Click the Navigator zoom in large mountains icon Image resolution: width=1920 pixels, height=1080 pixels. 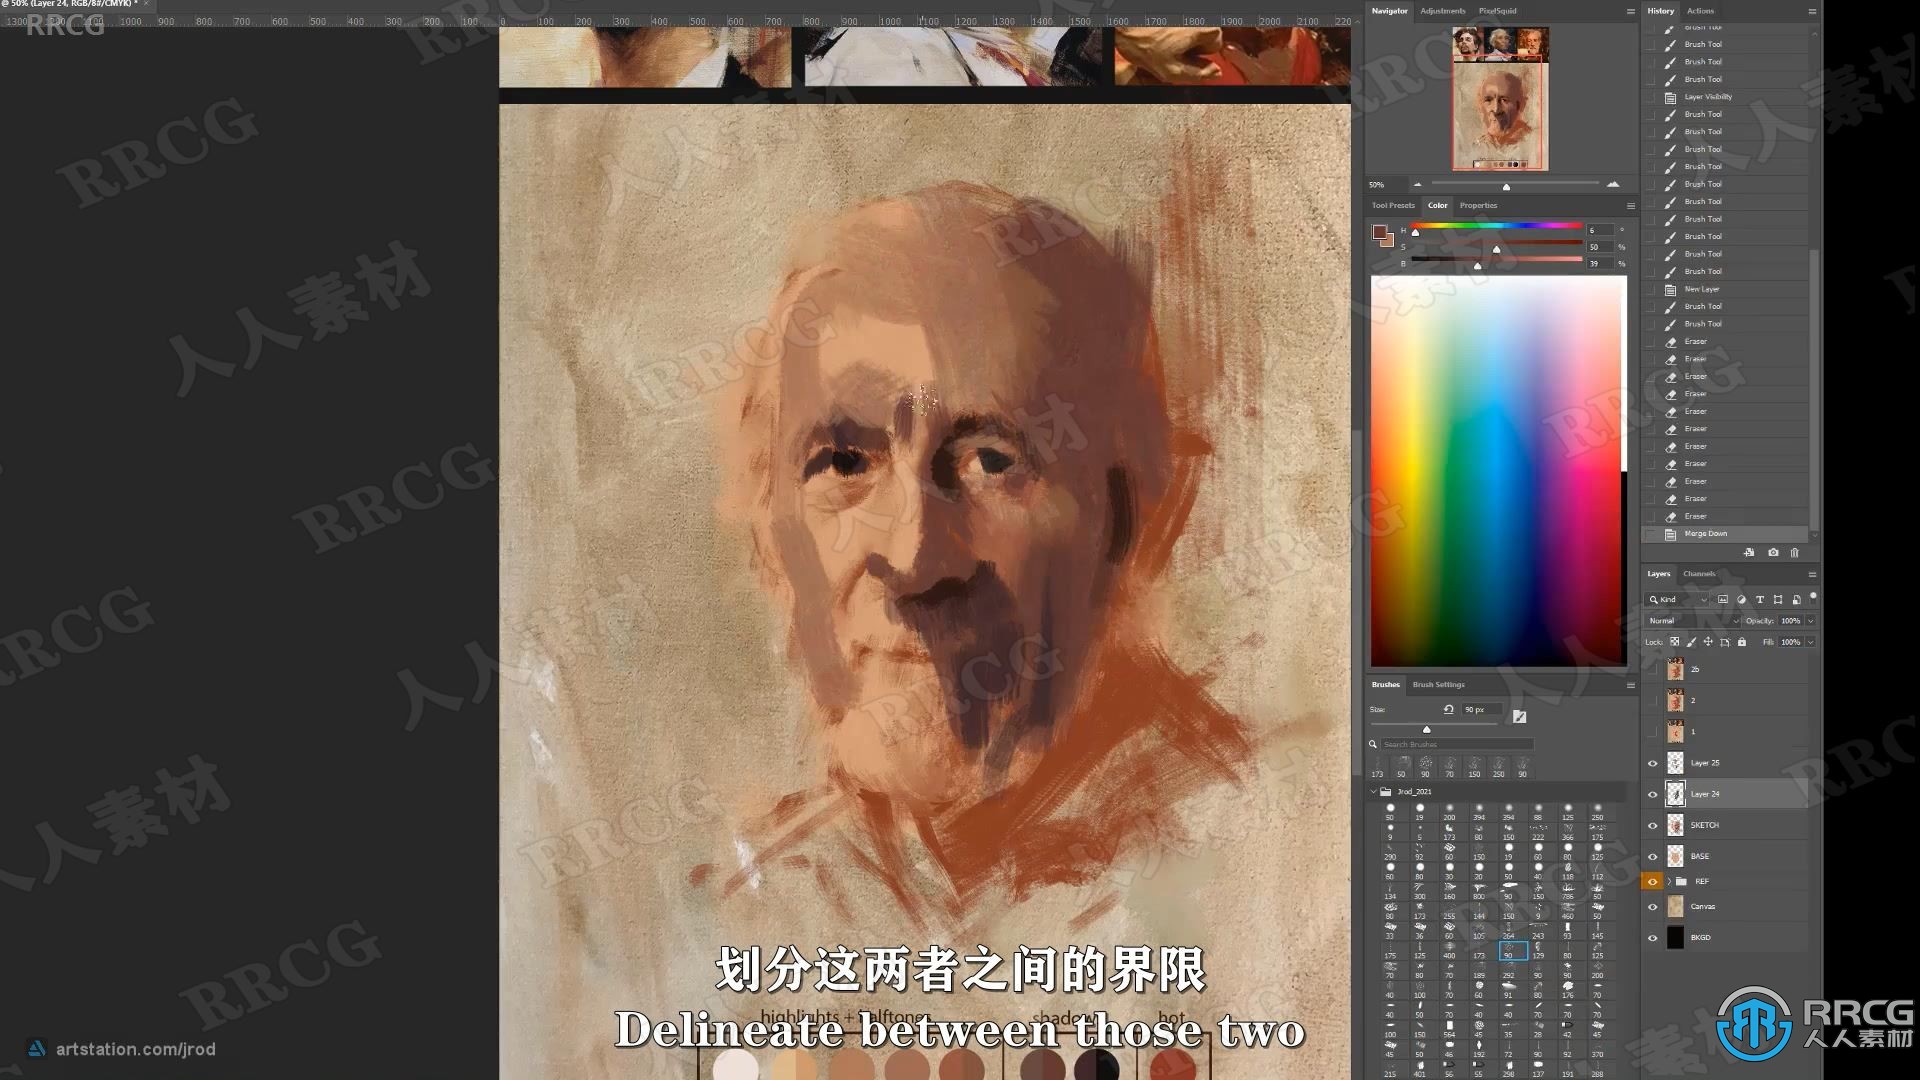pyautogui.click(x=1613, y=184)
